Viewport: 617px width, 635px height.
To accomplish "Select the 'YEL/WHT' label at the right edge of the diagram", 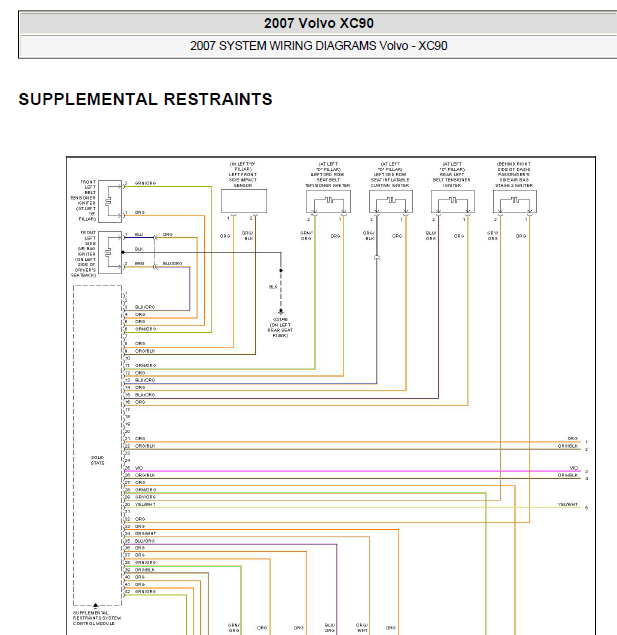I will click(x=568, y=505).
